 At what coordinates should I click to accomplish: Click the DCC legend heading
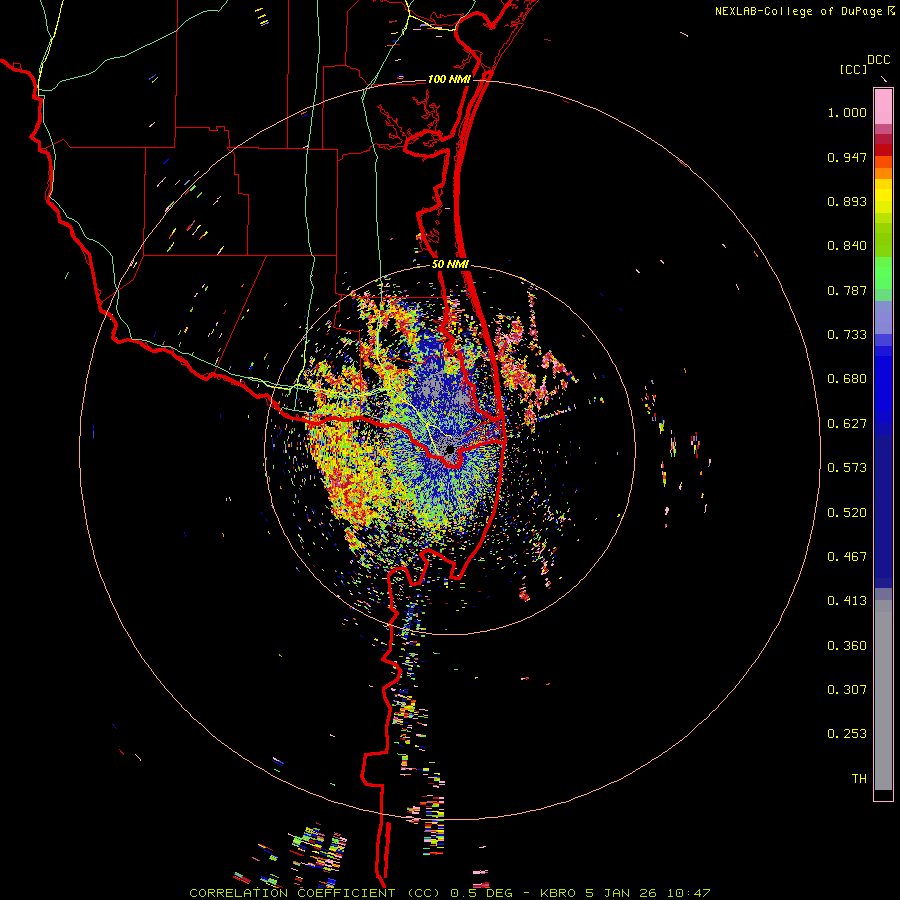[878, 60]
